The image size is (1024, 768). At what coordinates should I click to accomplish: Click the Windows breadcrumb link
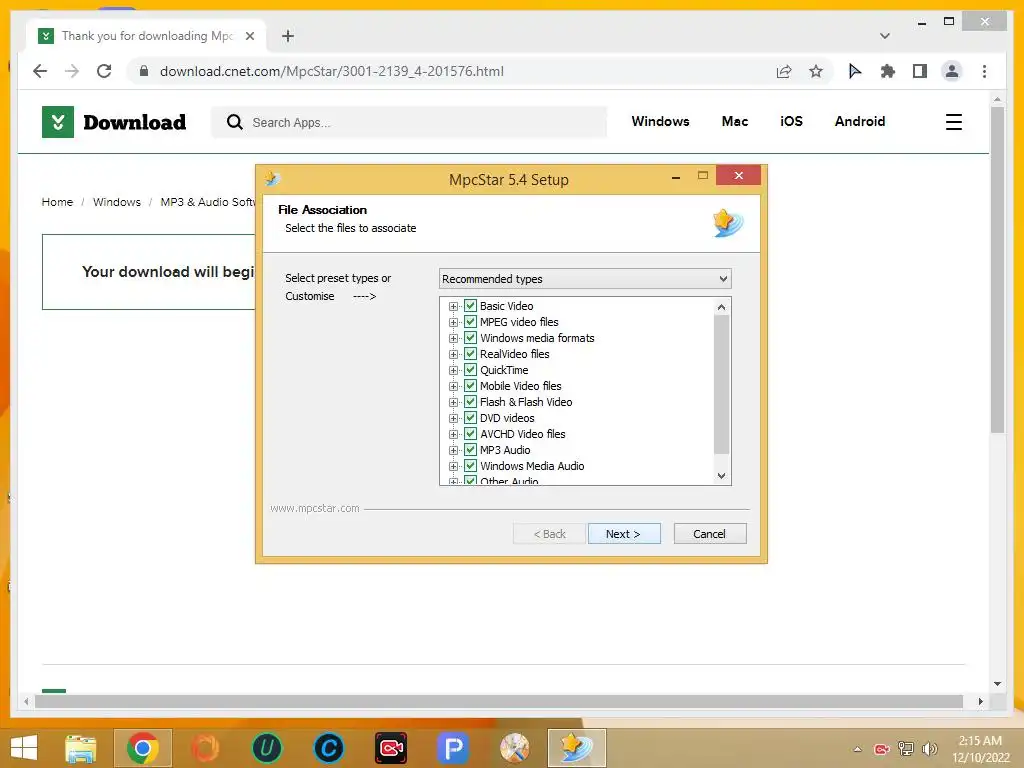click(116, 202)
